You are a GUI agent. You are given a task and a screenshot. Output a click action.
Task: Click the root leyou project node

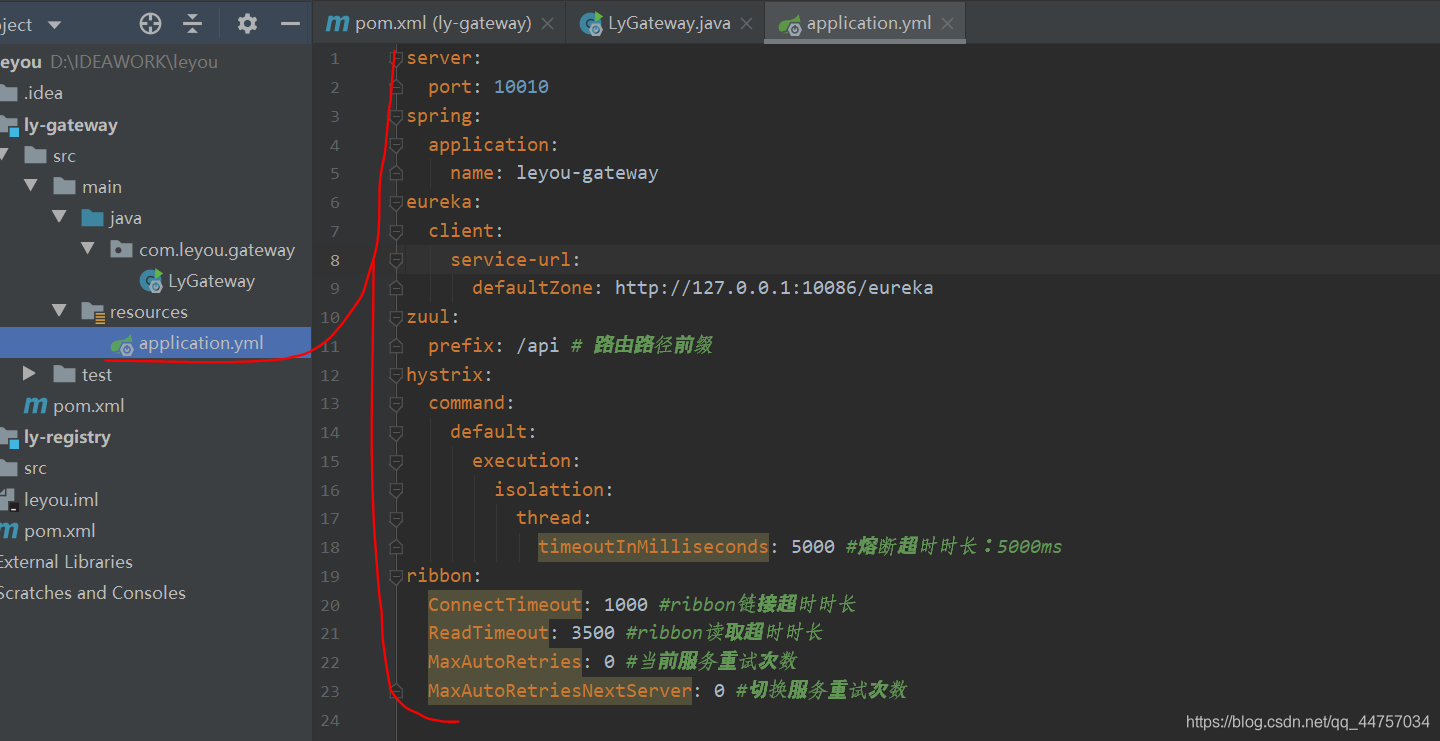coord(108,62)
